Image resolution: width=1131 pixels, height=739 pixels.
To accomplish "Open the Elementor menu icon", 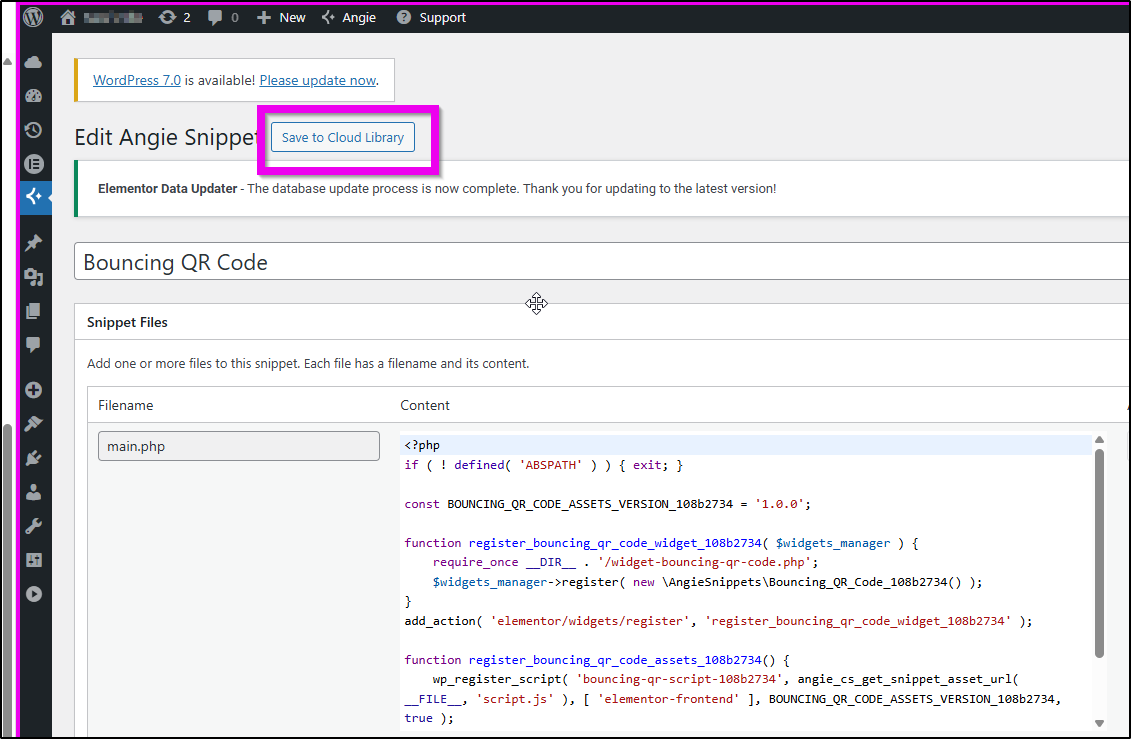I will tap(33, 164).
